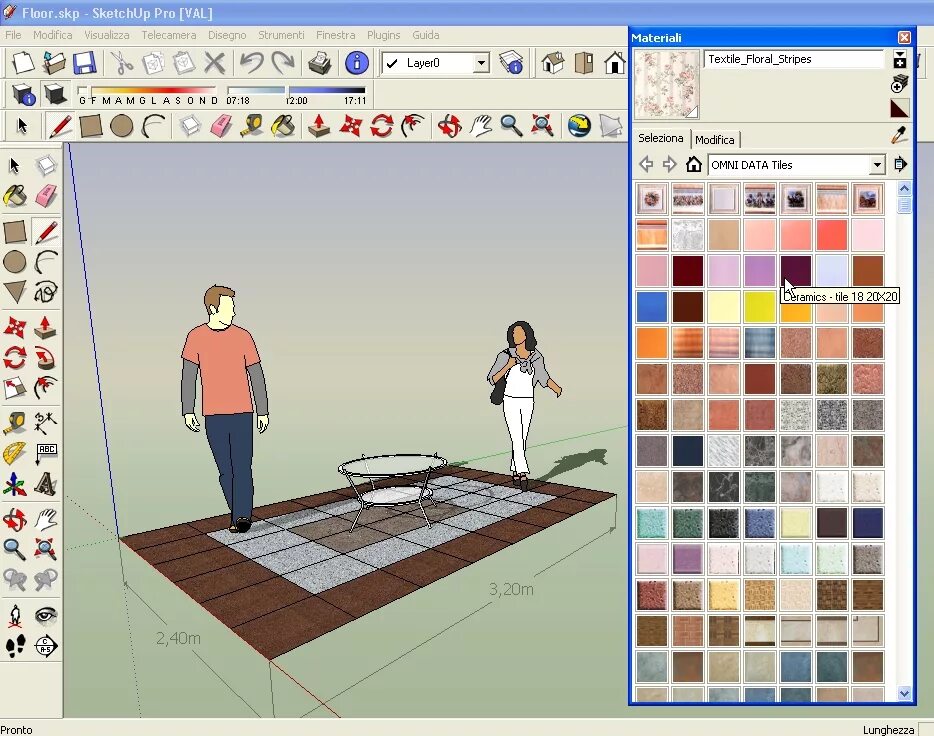This screenshot has width=934, height=736.
Task: Click the Open file icon
Action: pyautogui.click(x=53, y=63)
